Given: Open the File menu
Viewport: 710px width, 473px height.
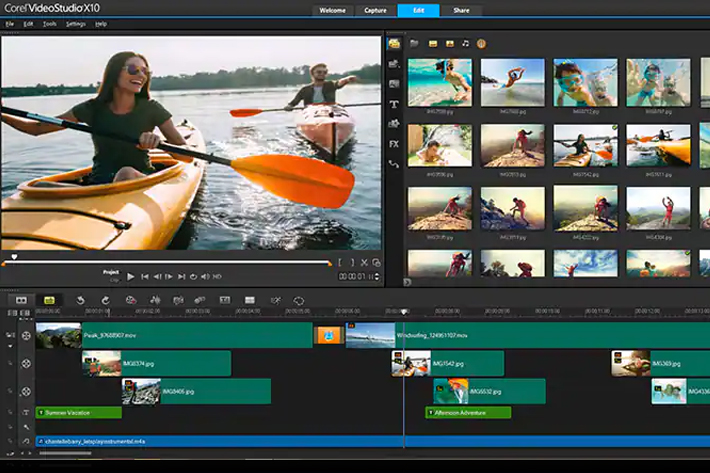Looking at the screenshot, I should 10,23.
